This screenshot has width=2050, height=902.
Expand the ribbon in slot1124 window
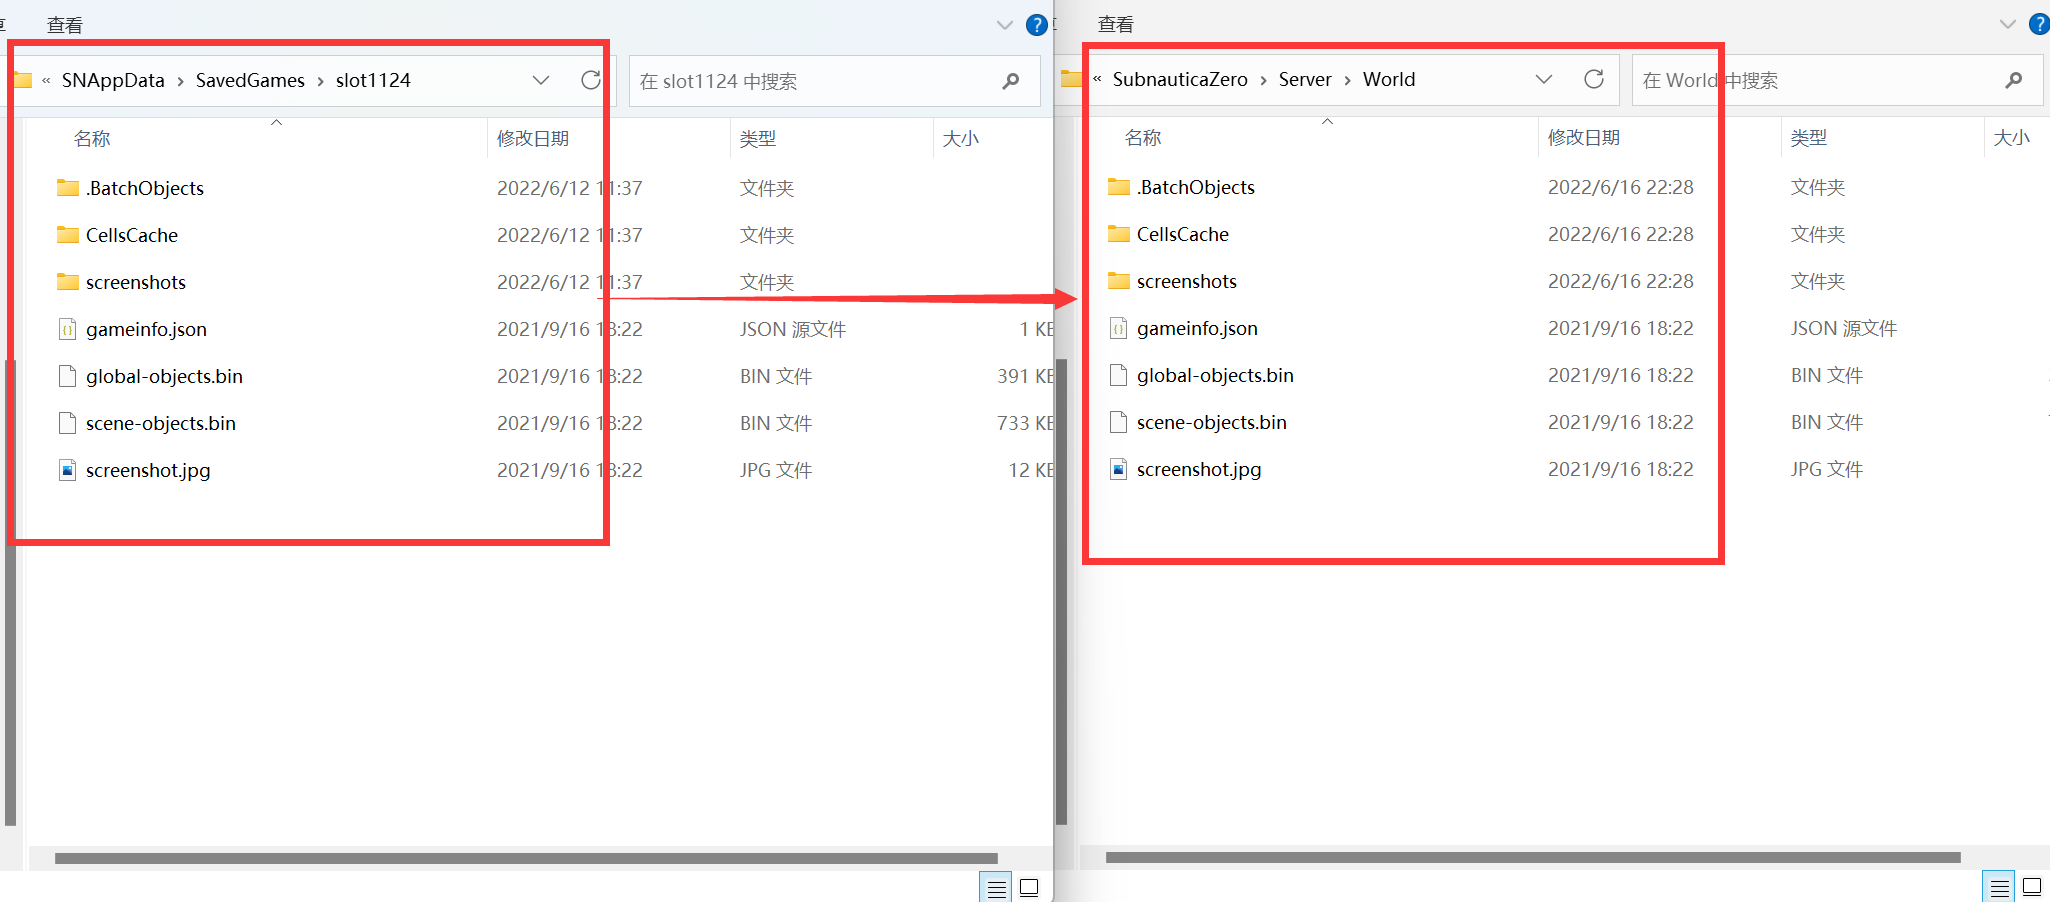1005,25
